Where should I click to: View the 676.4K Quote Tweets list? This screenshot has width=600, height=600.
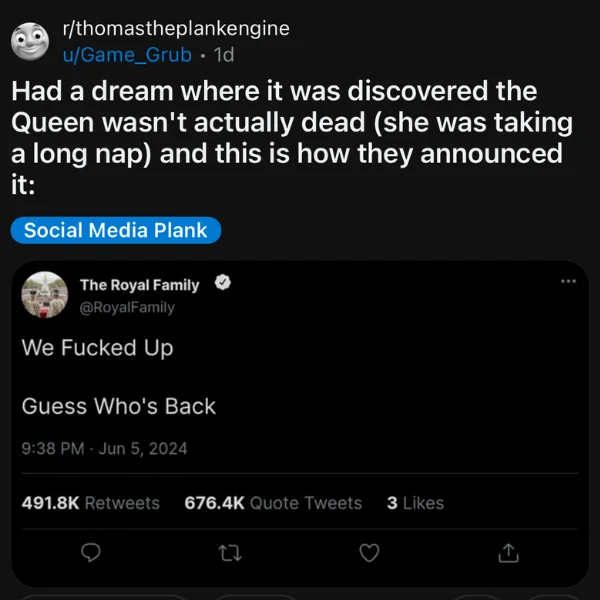tap(273, 503)
